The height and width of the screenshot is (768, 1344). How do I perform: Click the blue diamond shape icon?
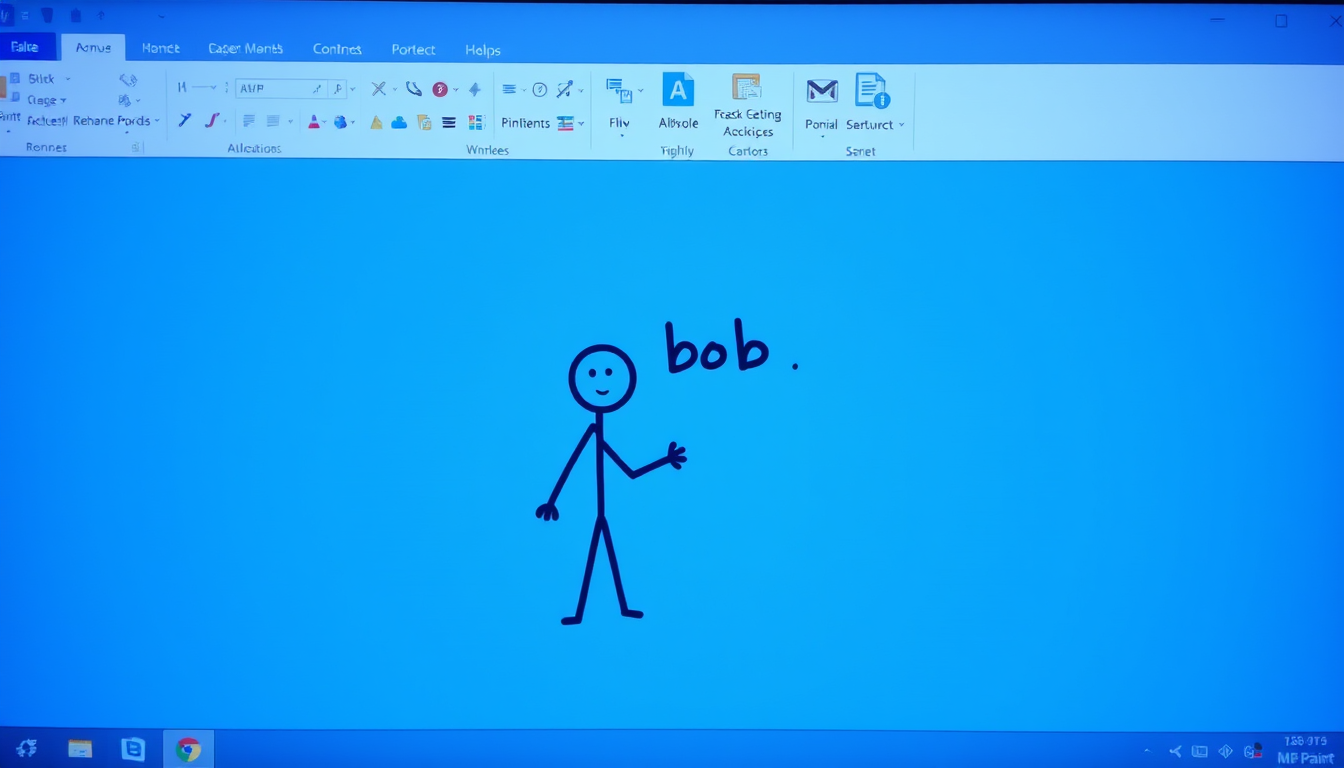(x=474, y=89)
